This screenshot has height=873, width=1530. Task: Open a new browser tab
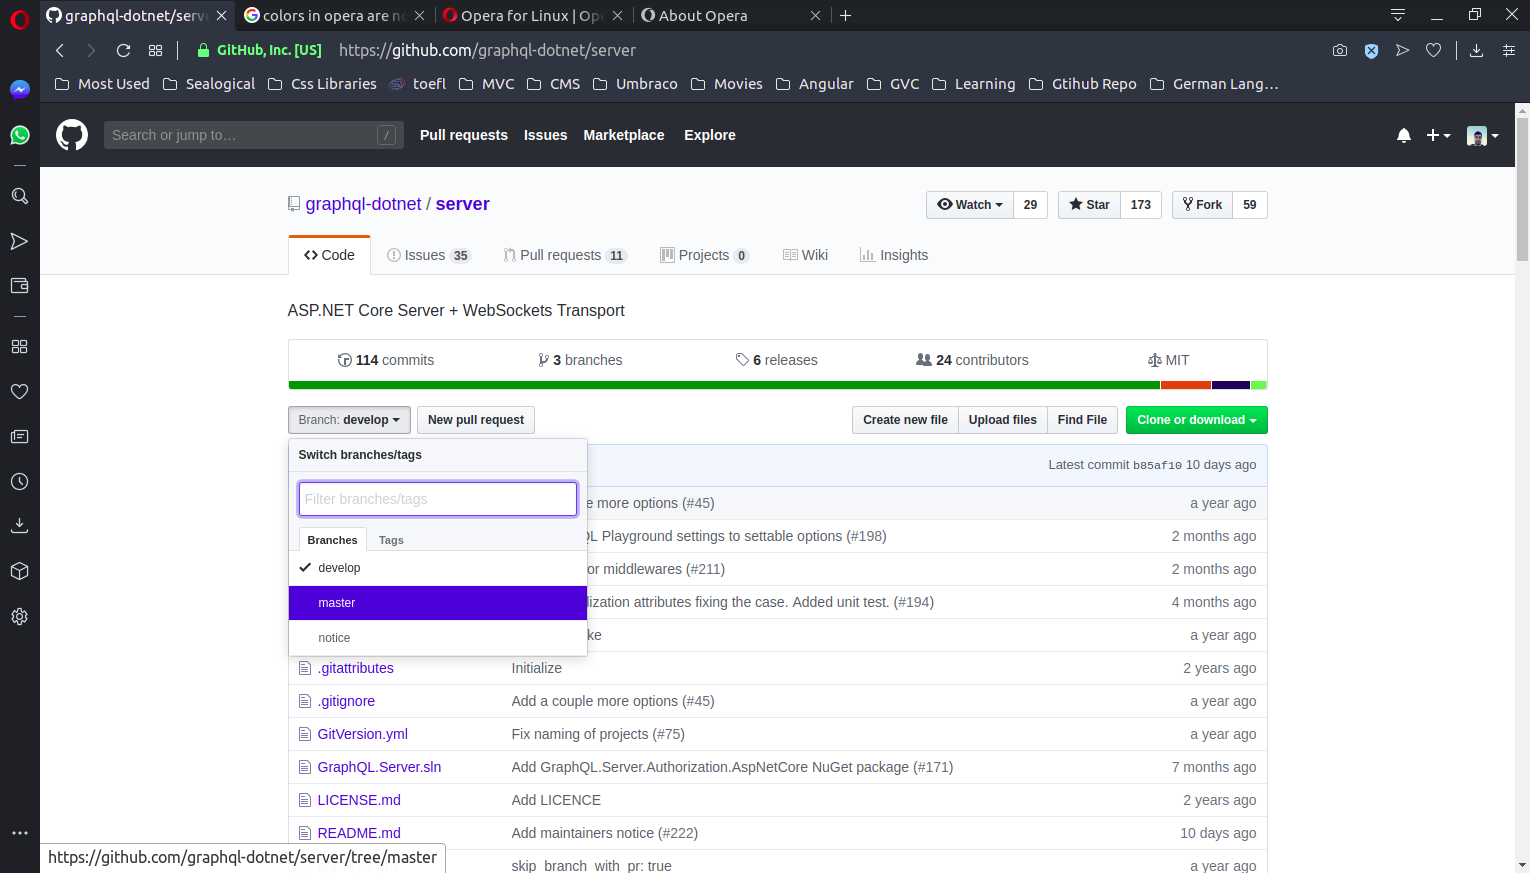[846, 15]
